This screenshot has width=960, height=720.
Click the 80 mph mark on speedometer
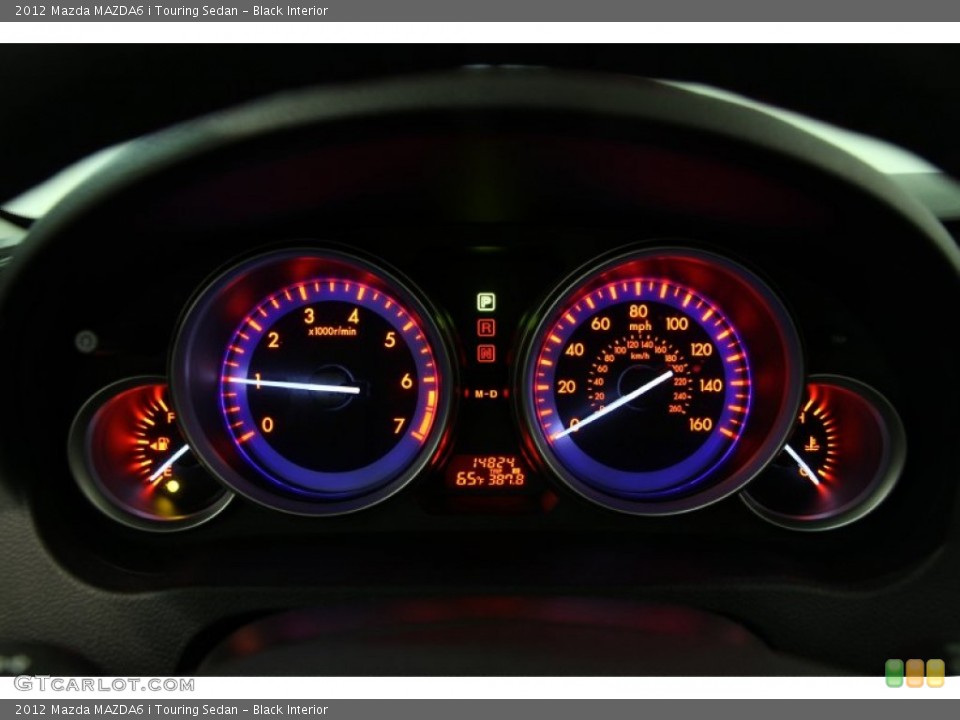638,311
